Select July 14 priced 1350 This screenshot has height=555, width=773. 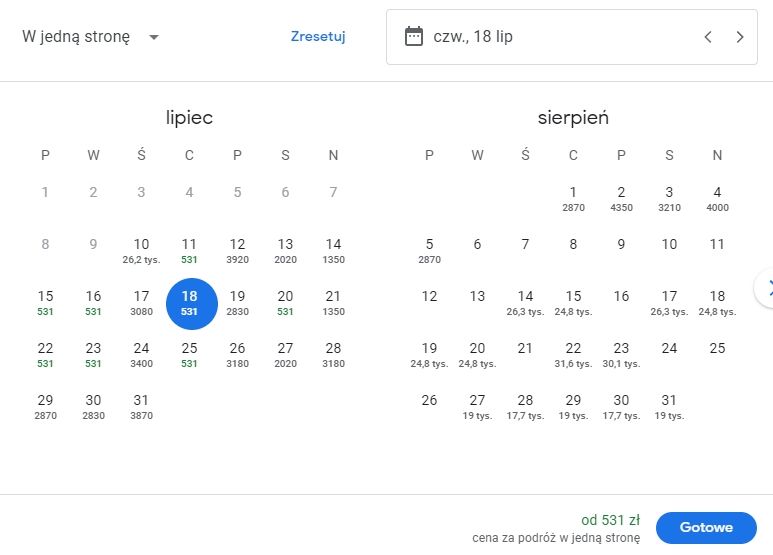click(333, 251)
